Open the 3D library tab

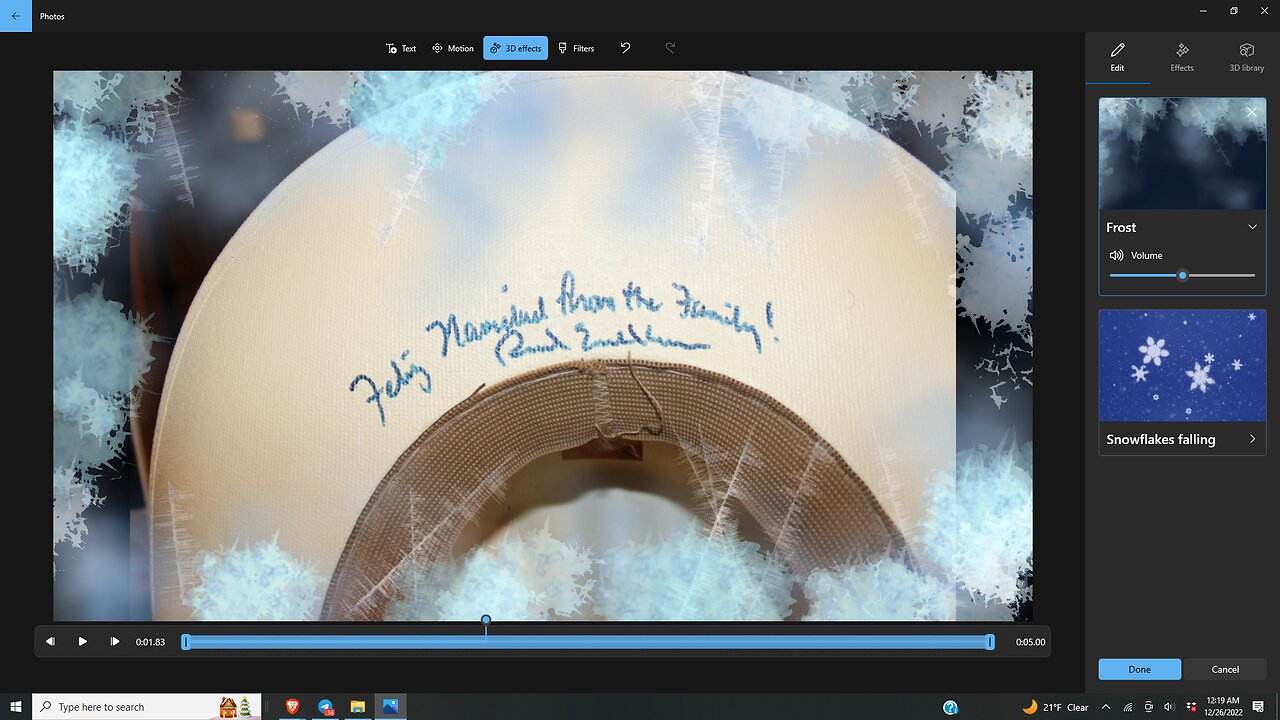[x=1246, y=57]
